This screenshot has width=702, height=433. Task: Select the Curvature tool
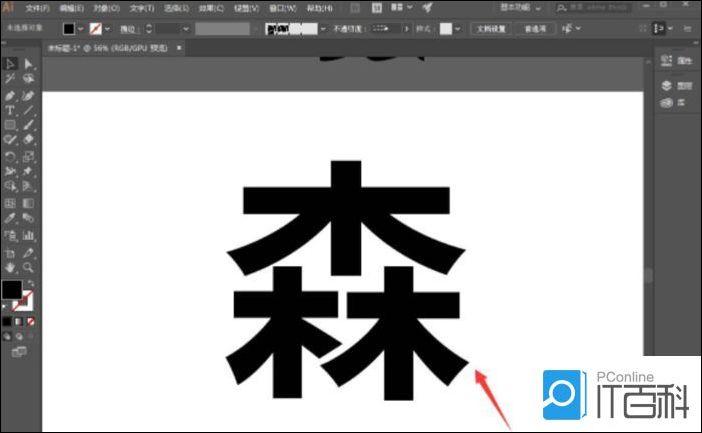28,95
